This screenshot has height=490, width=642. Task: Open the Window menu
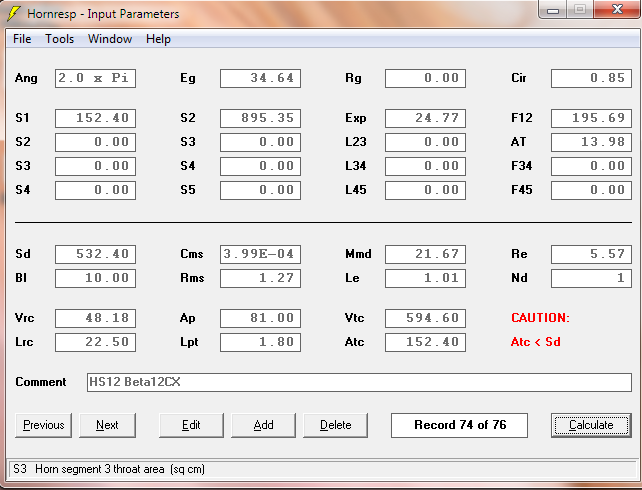[110, 39]
